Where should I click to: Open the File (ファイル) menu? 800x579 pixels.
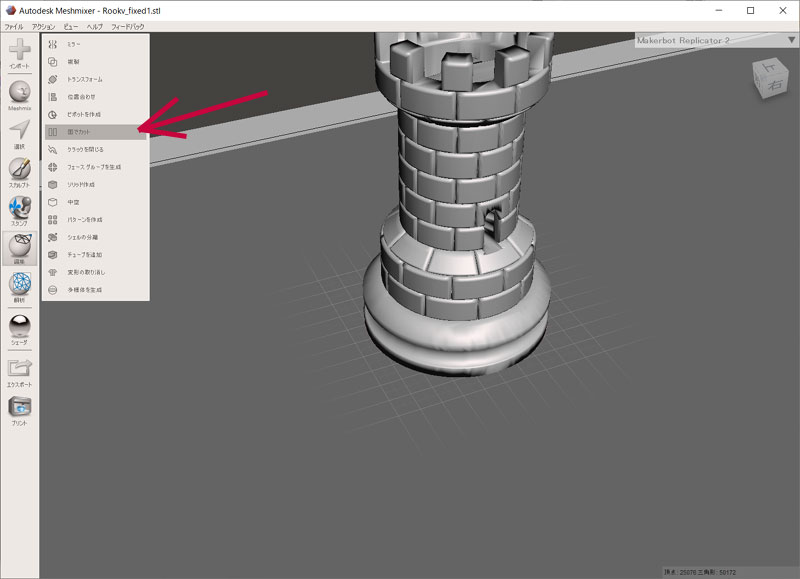coord(13,25)
